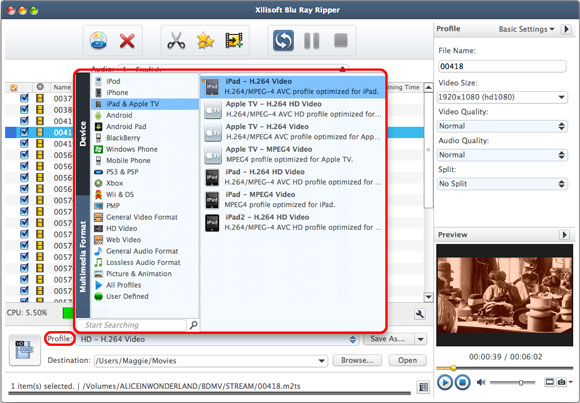Uncheck the 0037 file row checkbox
Image resolution: width=580 pixels, height=403 pixels.
[x=24, y=98]
